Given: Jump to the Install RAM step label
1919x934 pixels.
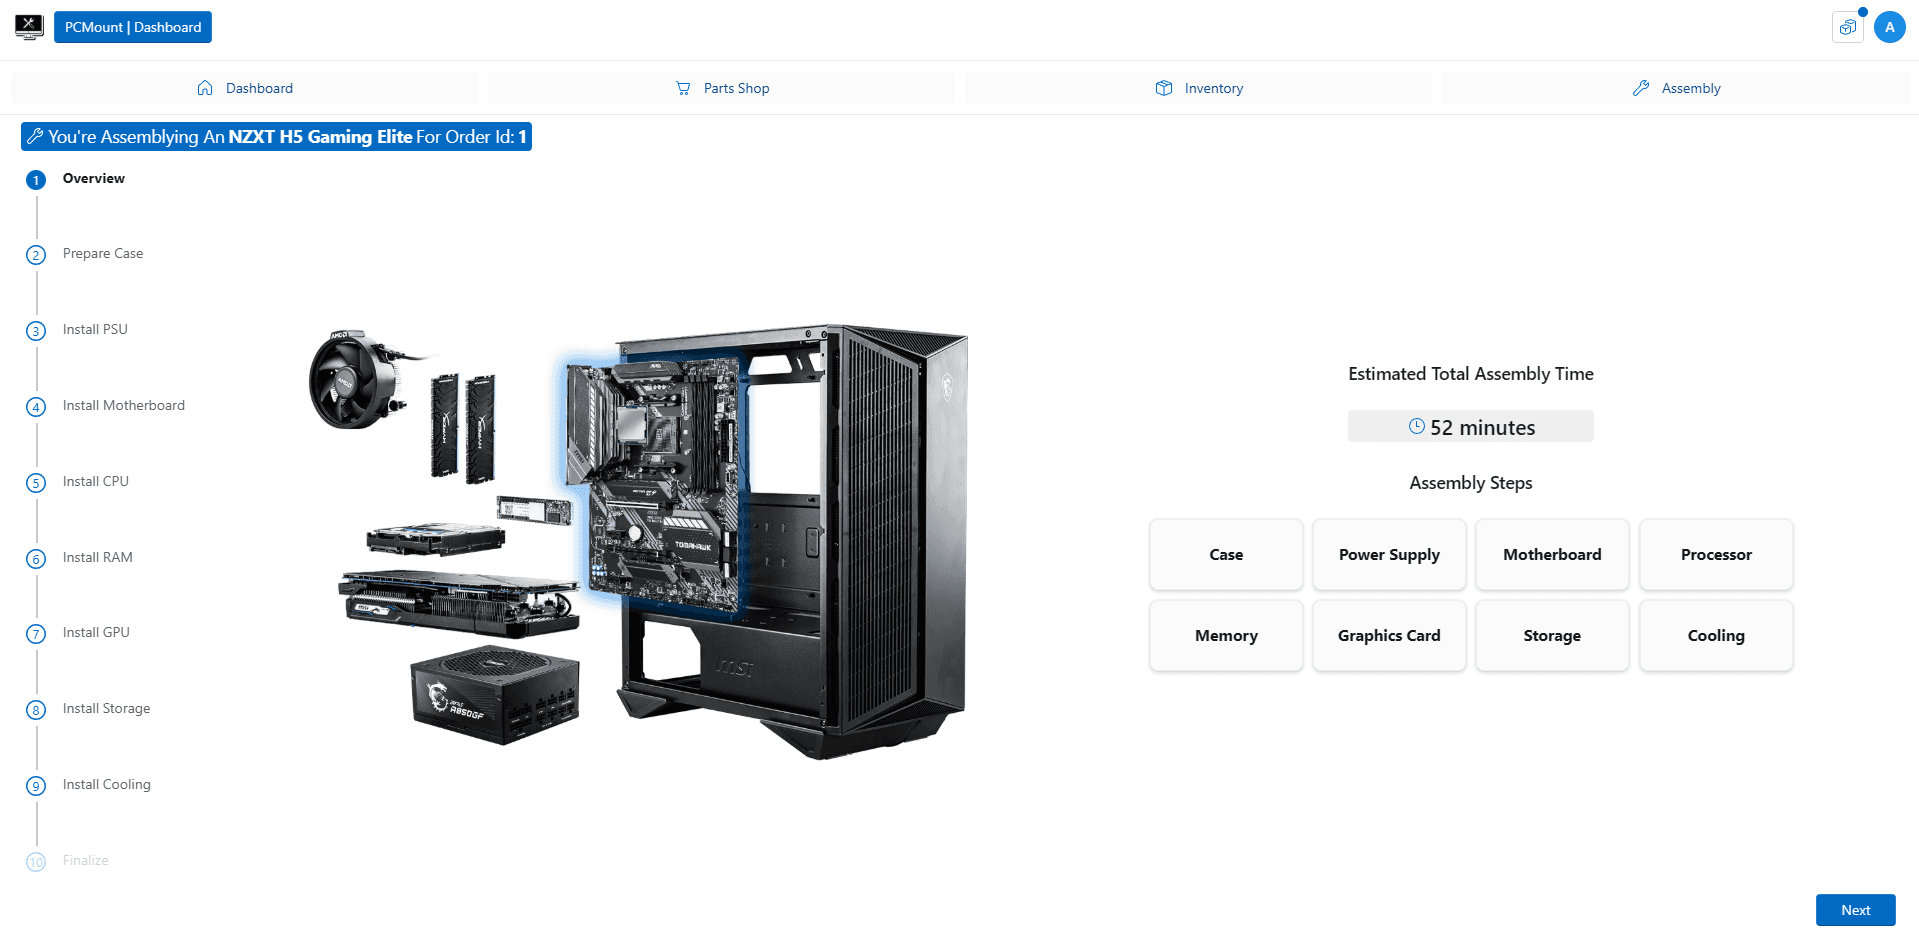Looking at the screenshot, I should [98, 557].
